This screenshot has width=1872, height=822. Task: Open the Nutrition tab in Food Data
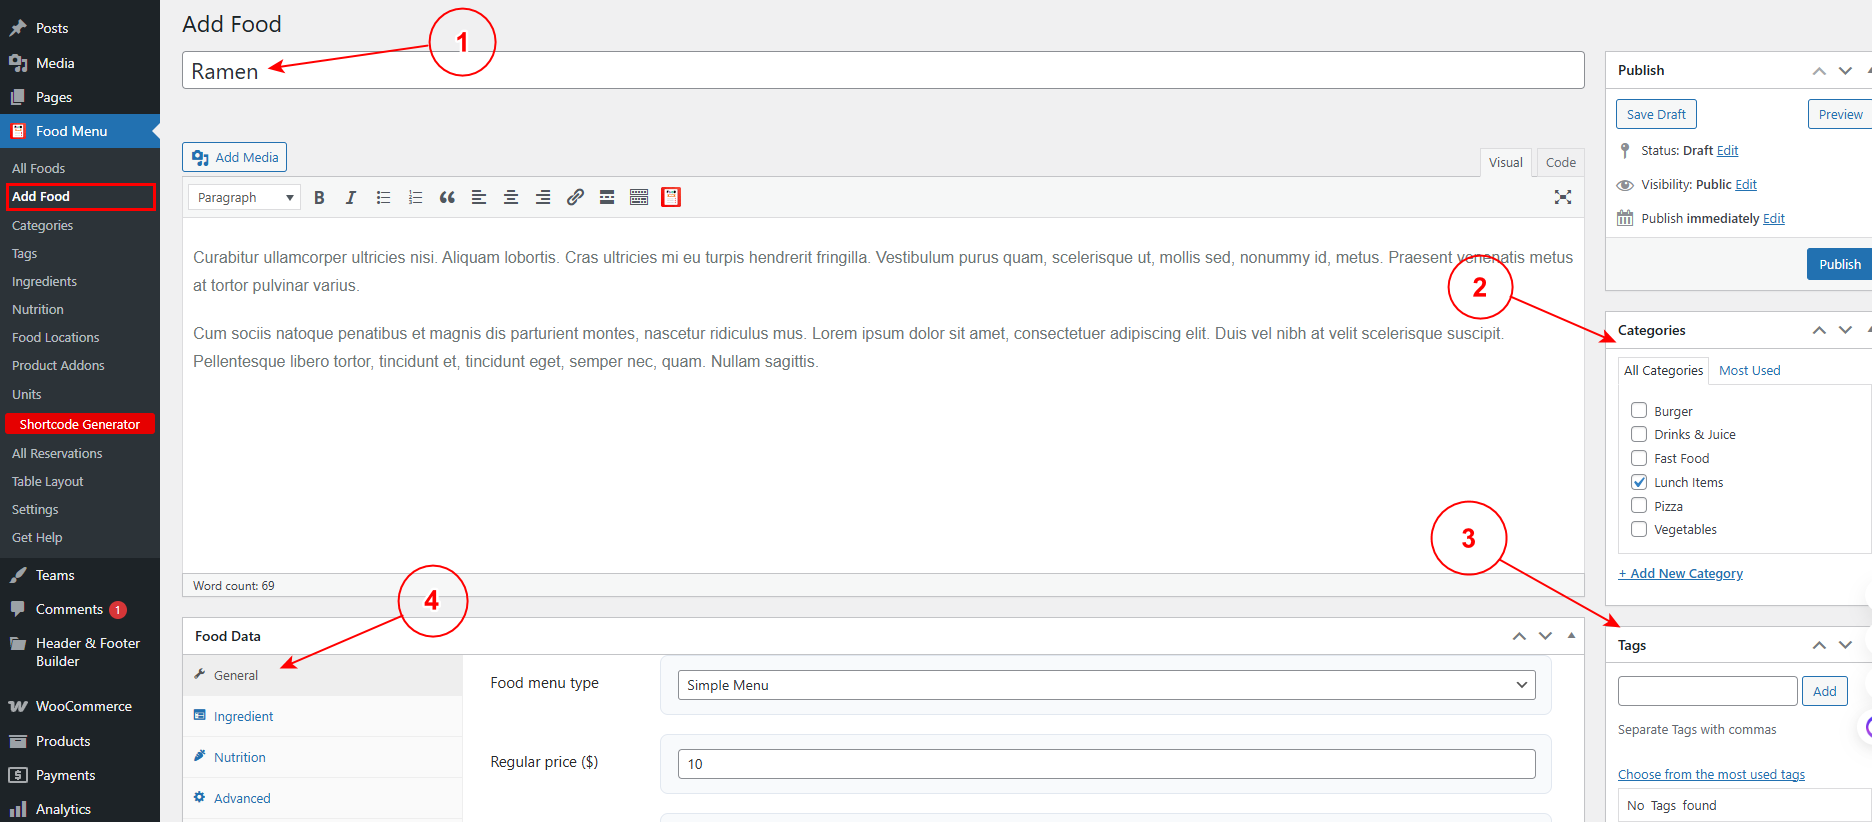(x=323, y=757)
